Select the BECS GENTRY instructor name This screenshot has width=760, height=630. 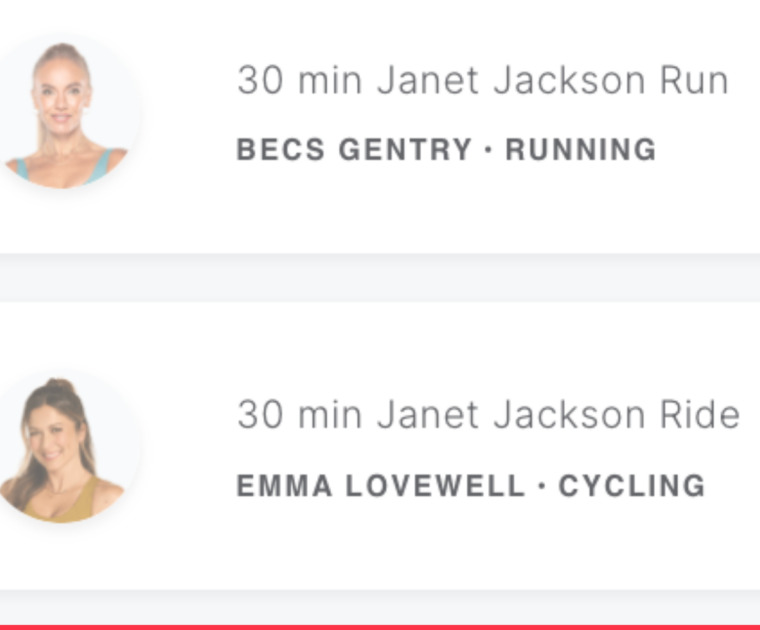tap(354, 150)
